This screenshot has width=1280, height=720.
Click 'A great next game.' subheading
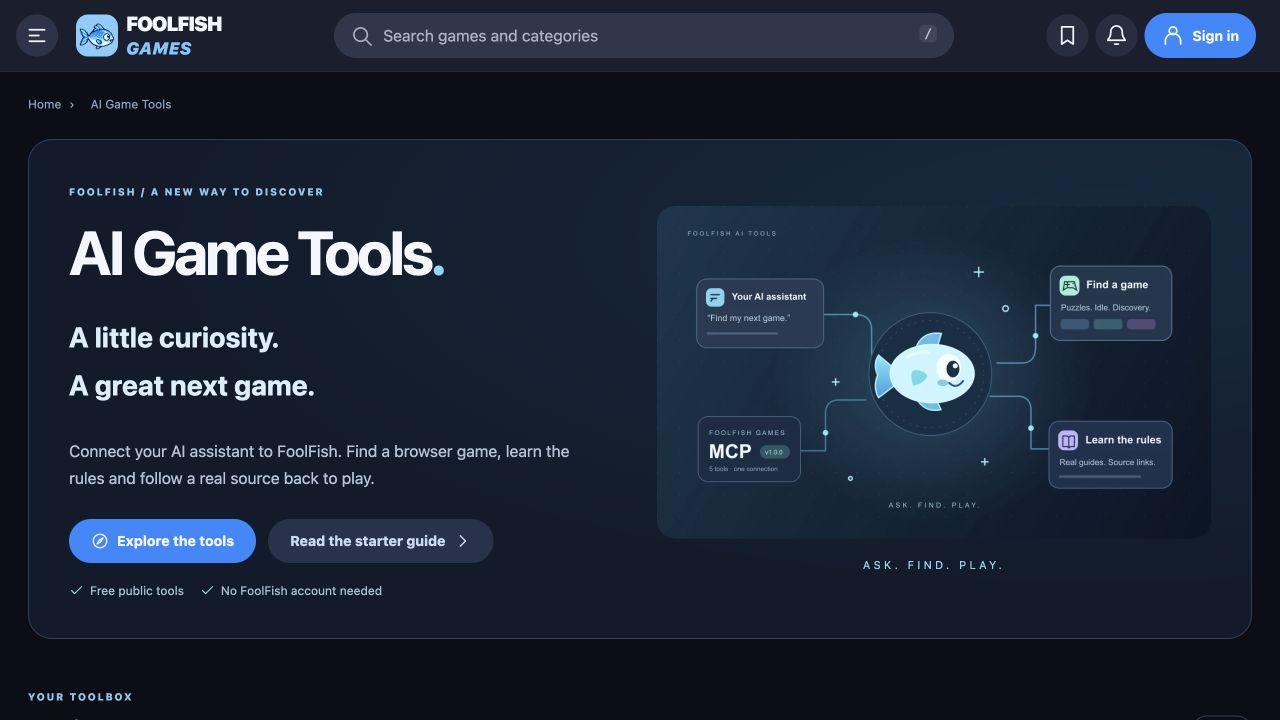coord(192,386)
